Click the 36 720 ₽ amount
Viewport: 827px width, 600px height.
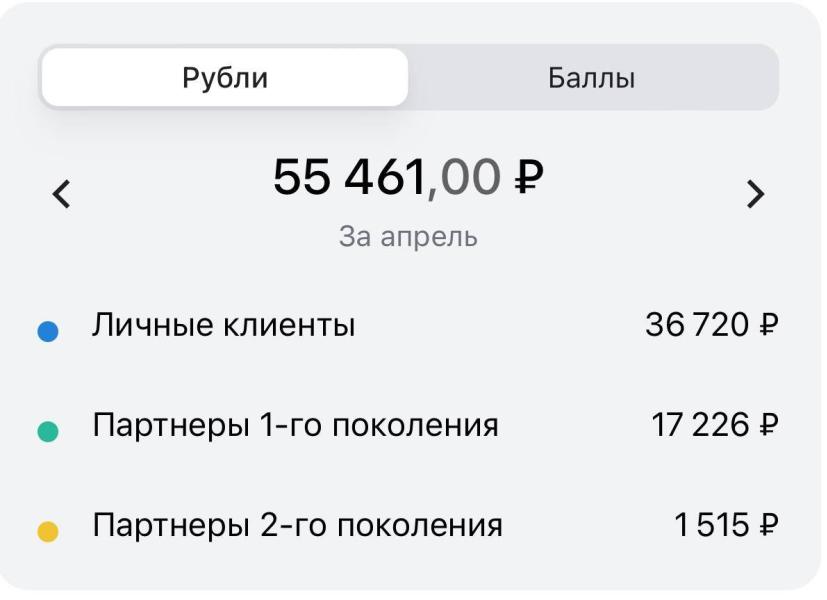click(711, 325)
